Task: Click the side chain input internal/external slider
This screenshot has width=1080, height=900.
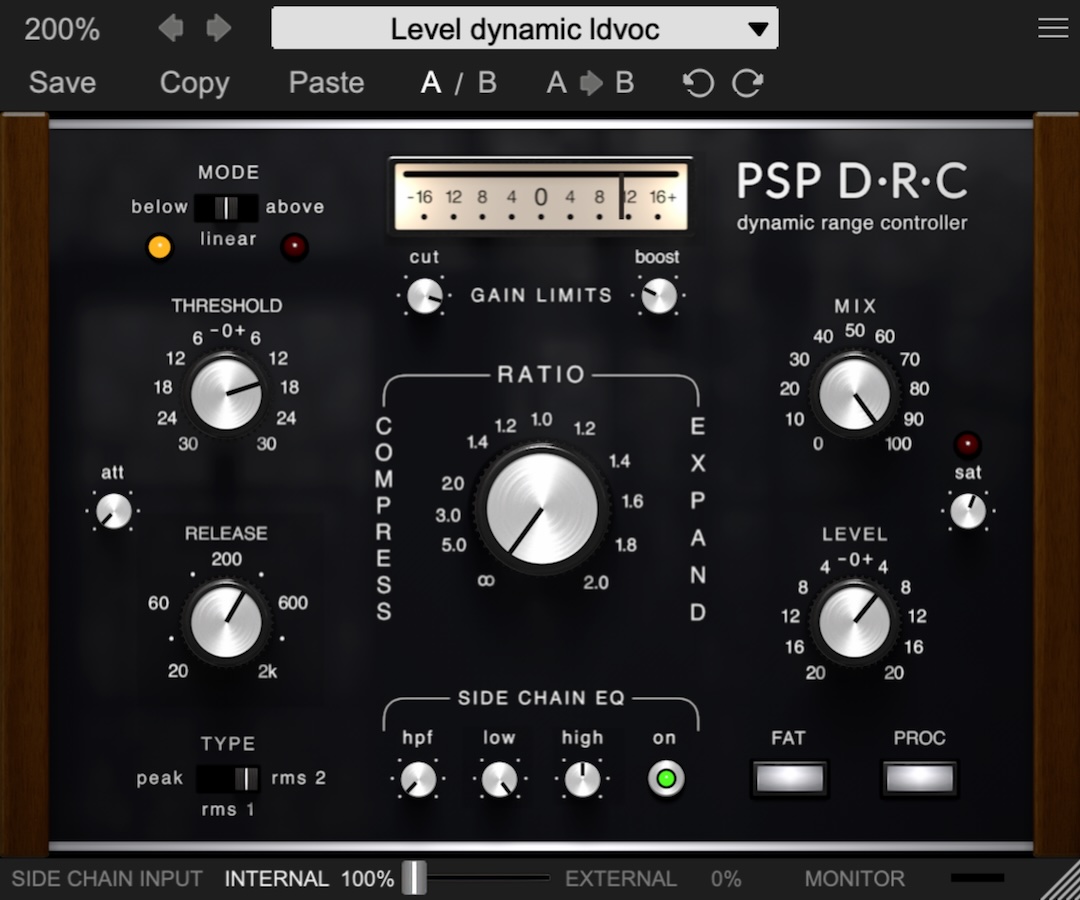Action: pos(414,878)
